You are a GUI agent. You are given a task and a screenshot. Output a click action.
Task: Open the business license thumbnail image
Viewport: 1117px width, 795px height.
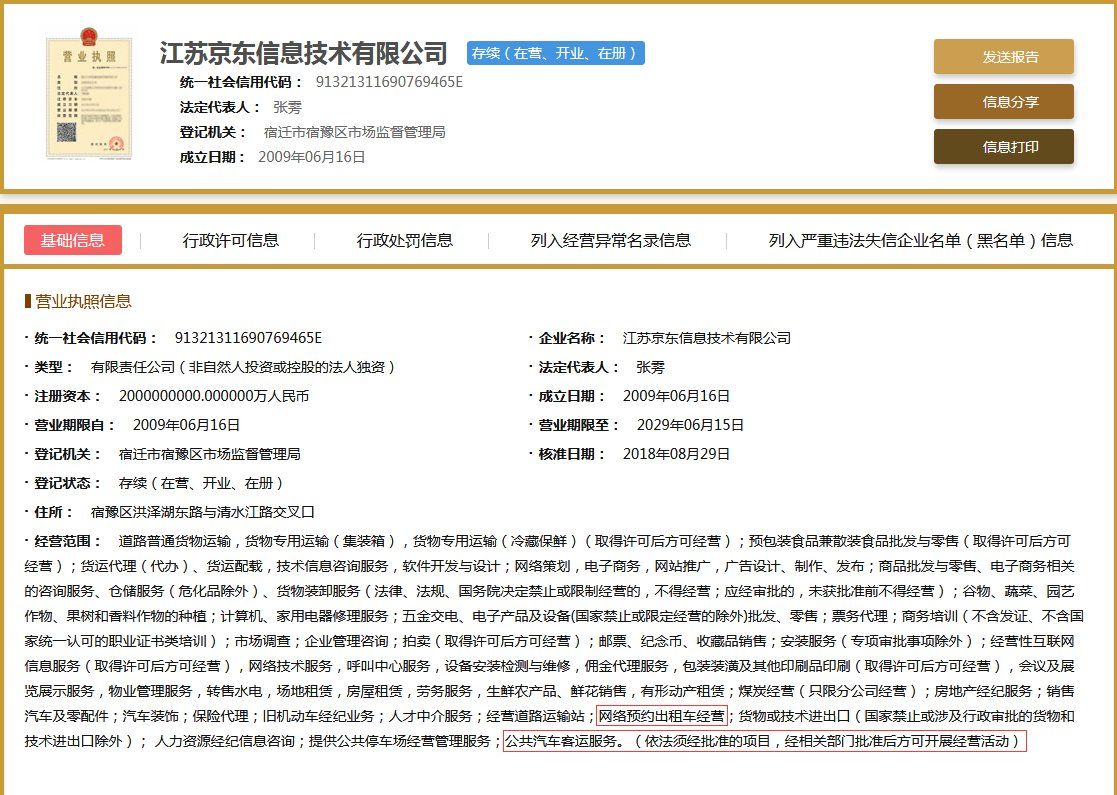89,94
